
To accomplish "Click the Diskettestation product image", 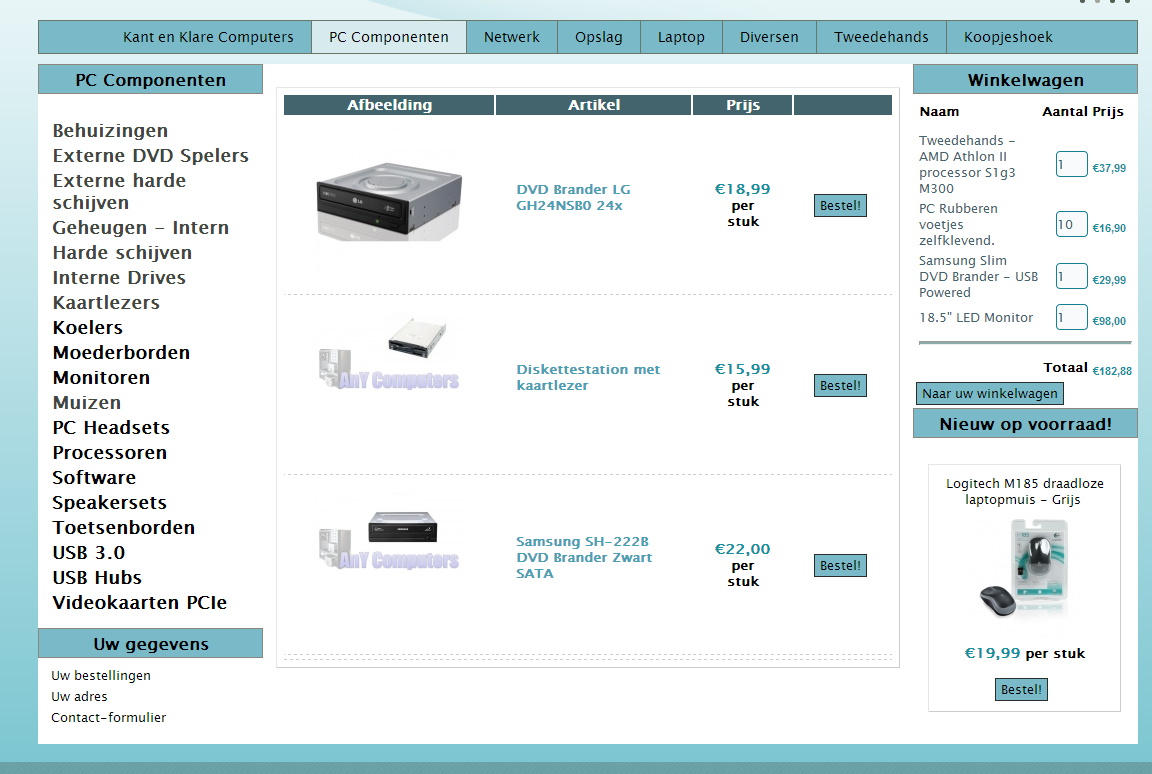I will pyautogui.click(x=389, y=352).
